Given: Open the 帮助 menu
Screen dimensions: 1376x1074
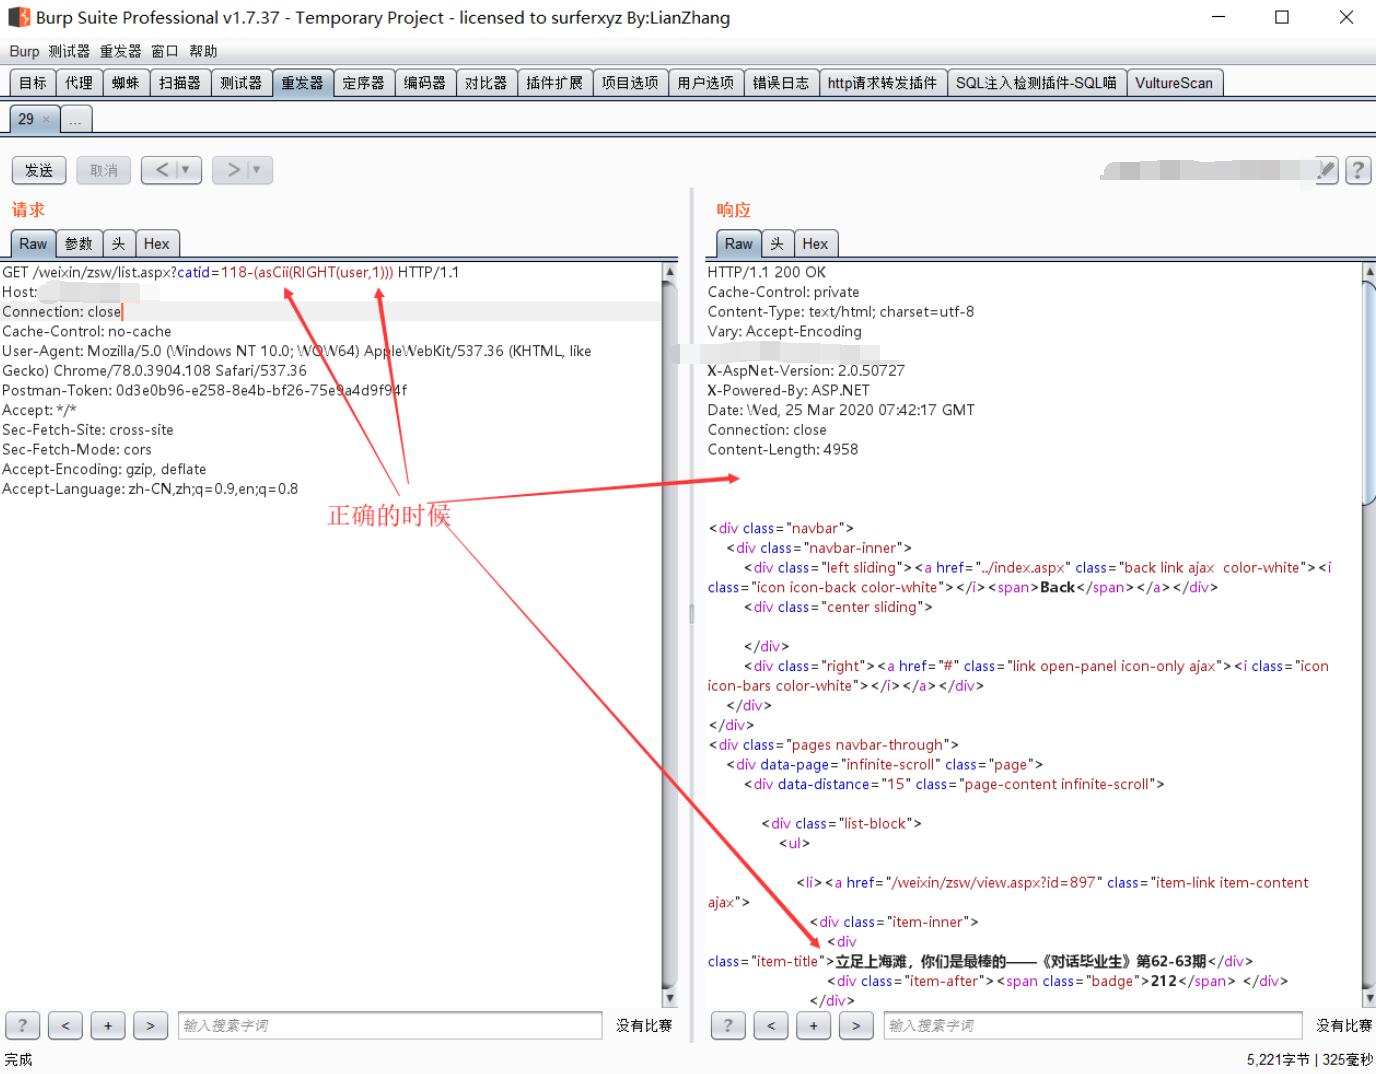Looking at the screenshot, I should pos(203,51).
